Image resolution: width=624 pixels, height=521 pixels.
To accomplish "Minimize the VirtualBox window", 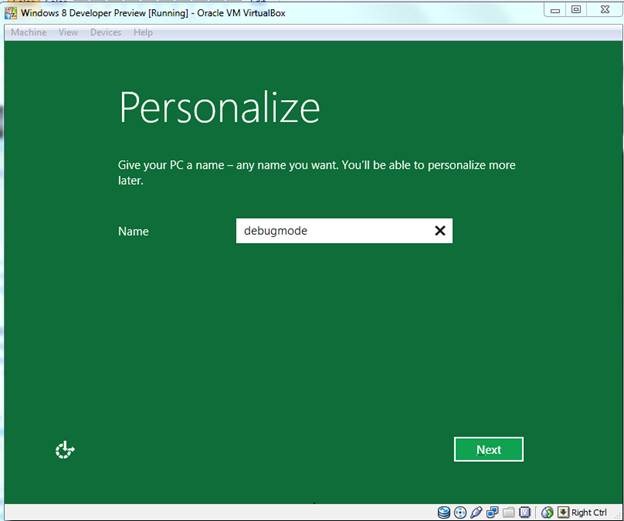I will click(x=555, y=9).
